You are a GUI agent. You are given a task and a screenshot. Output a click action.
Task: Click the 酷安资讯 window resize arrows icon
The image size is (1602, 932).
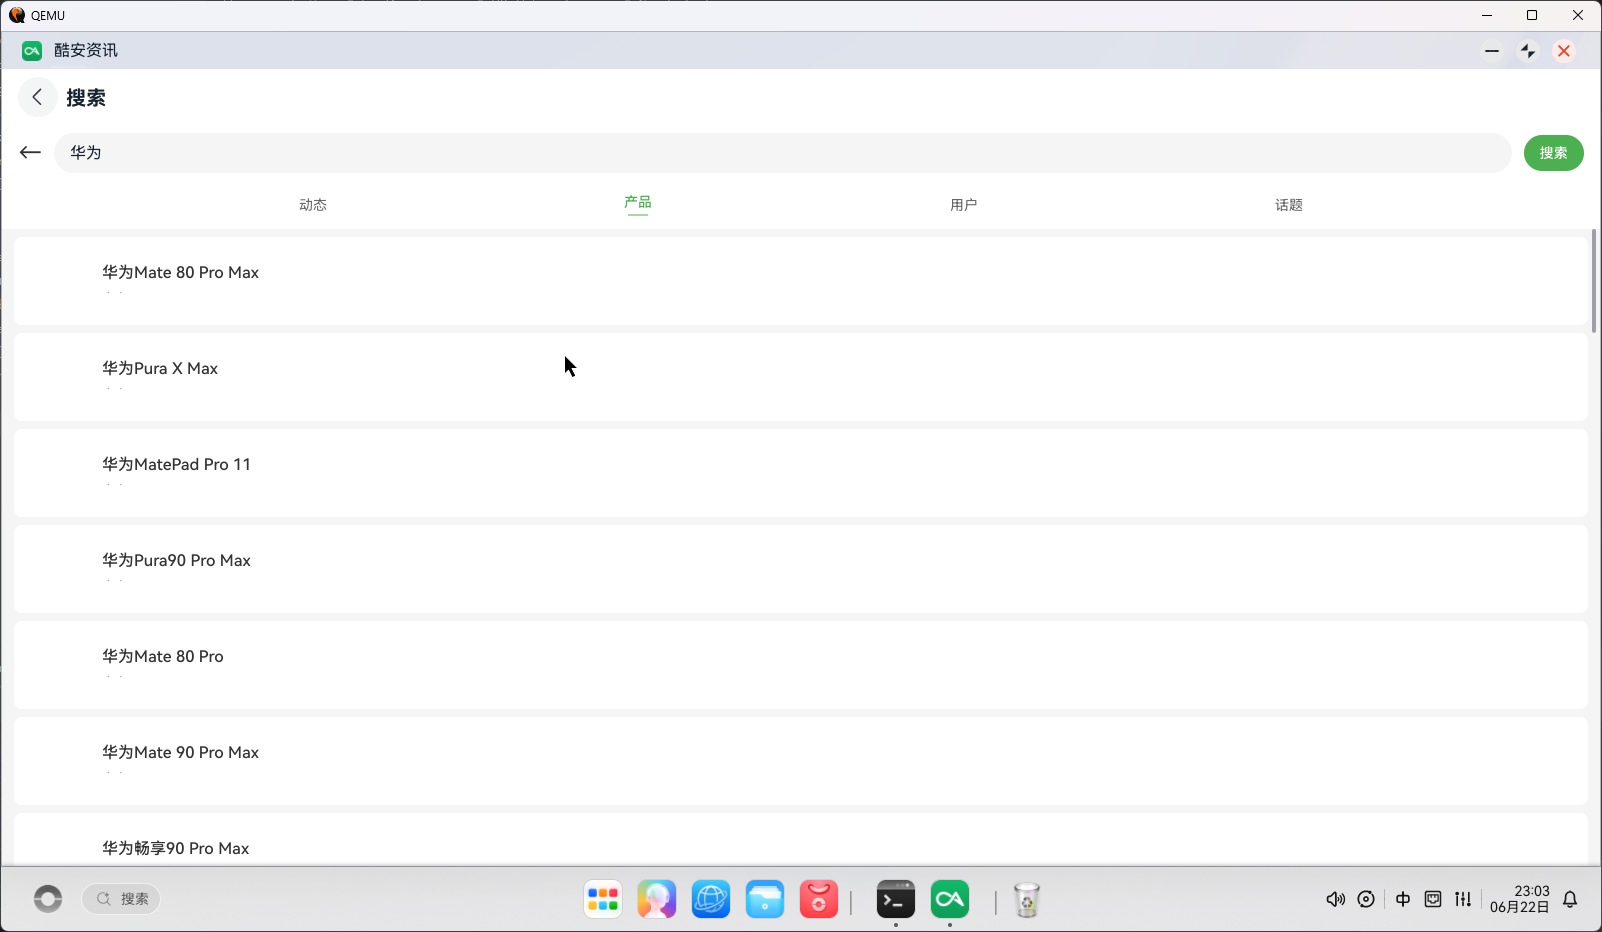tap(1528, 51)
